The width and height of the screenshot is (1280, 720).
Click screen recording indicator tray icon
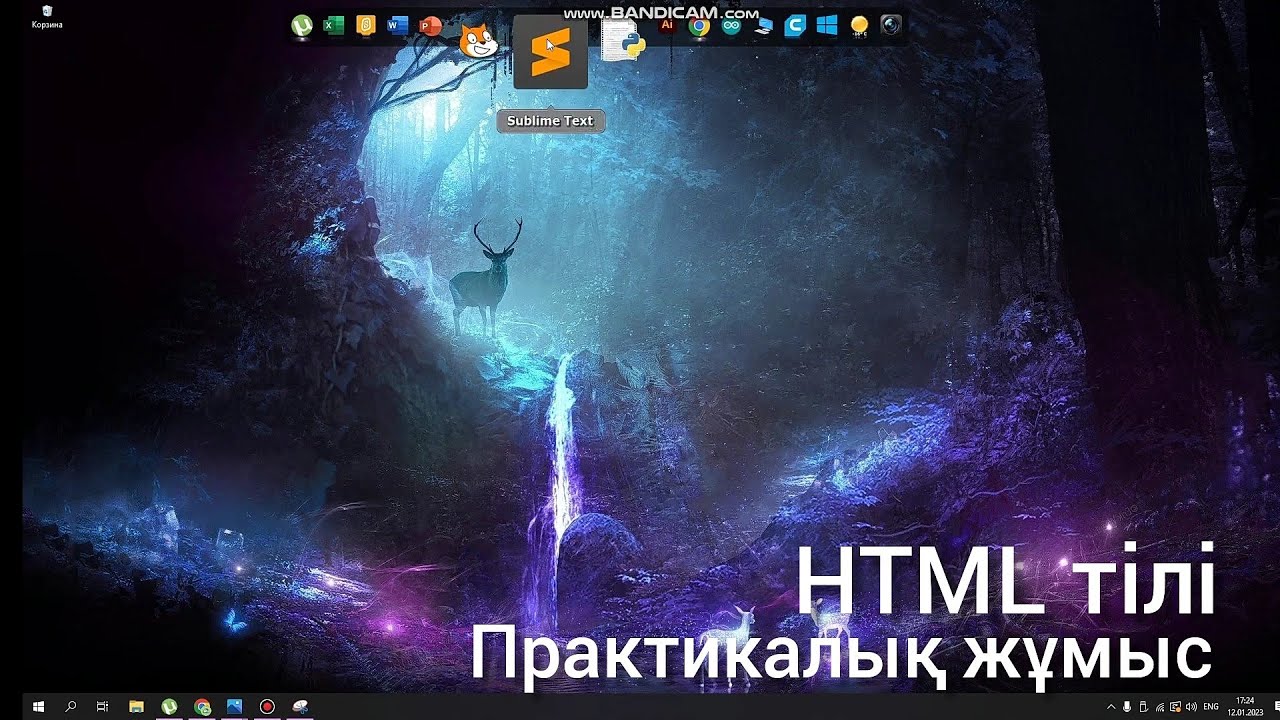click(1175, 707)
